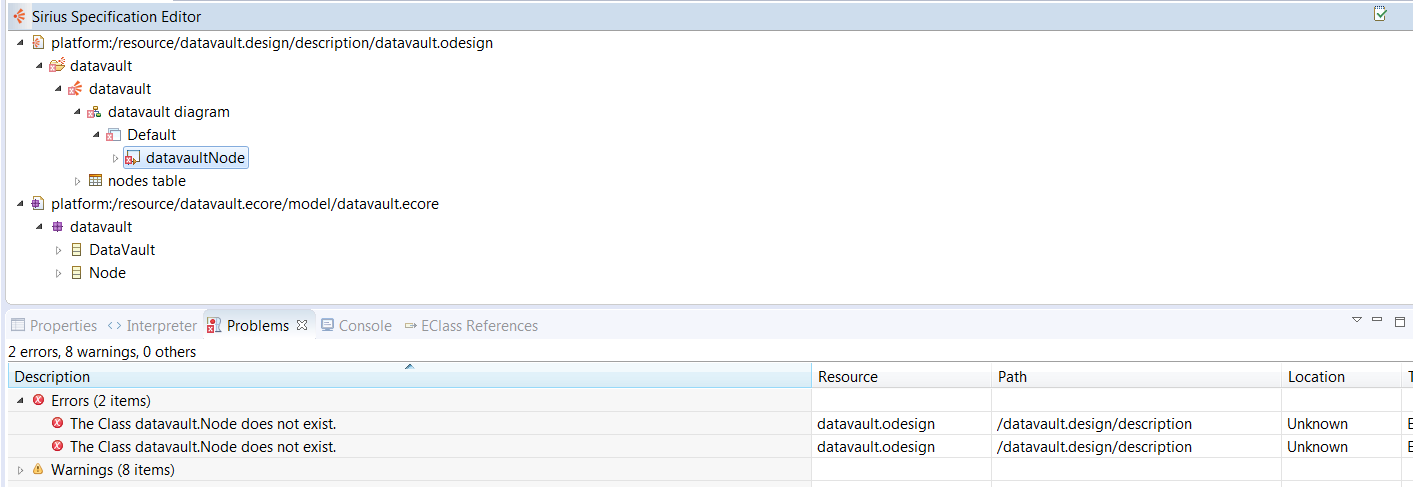This screenshot has width=1413, height=487.
Task: Click the datavault viewpoint icon
Action: click(75, 89)
